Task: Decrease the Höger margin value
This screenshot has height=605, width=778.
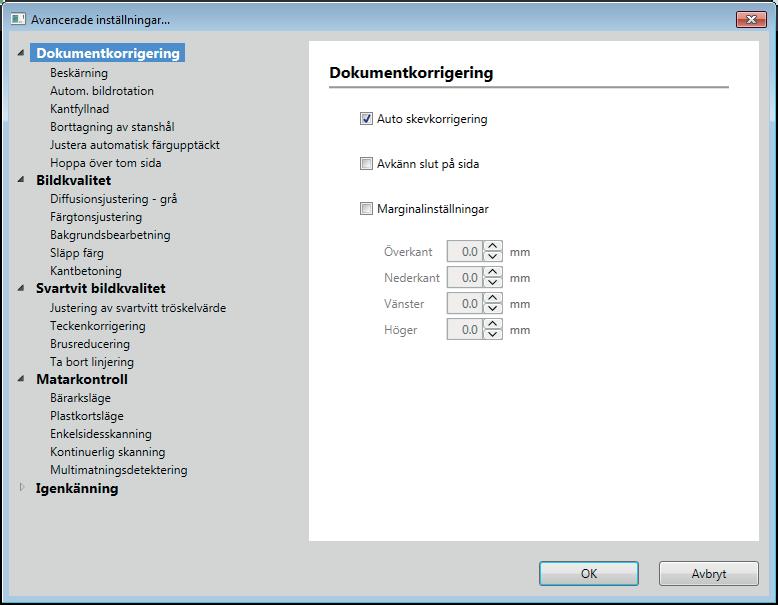Action: (x=492, y=334)
